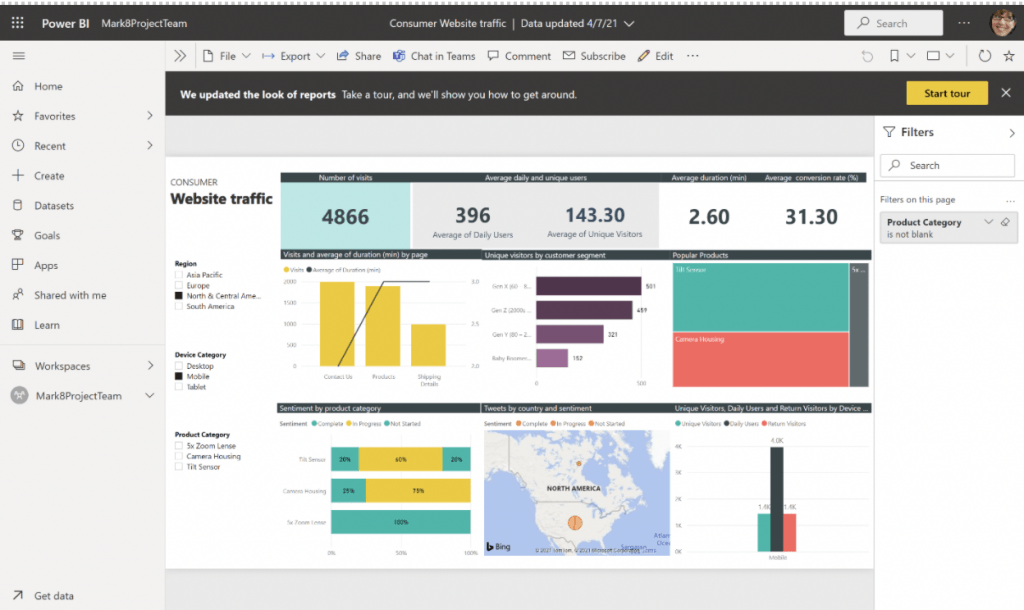1024x610 pixels.
Task: Collapse the Filters pane chevron
Action: pos(1012,133)
